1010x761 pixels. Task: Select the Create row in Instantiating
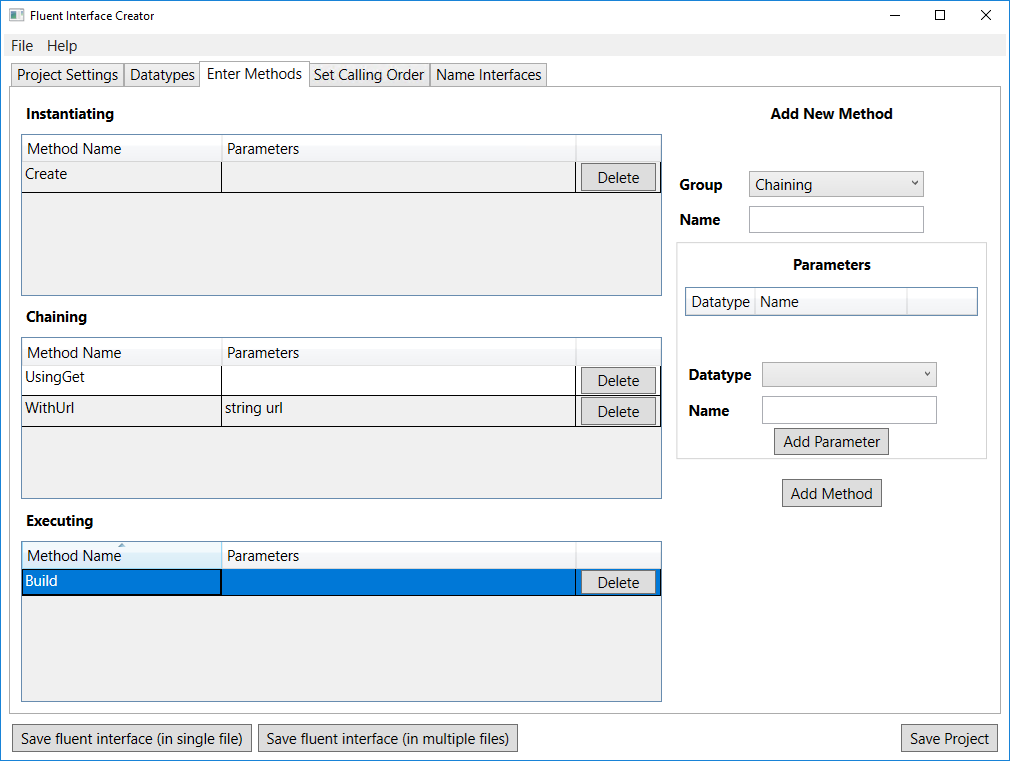click(x=341, y=177)
